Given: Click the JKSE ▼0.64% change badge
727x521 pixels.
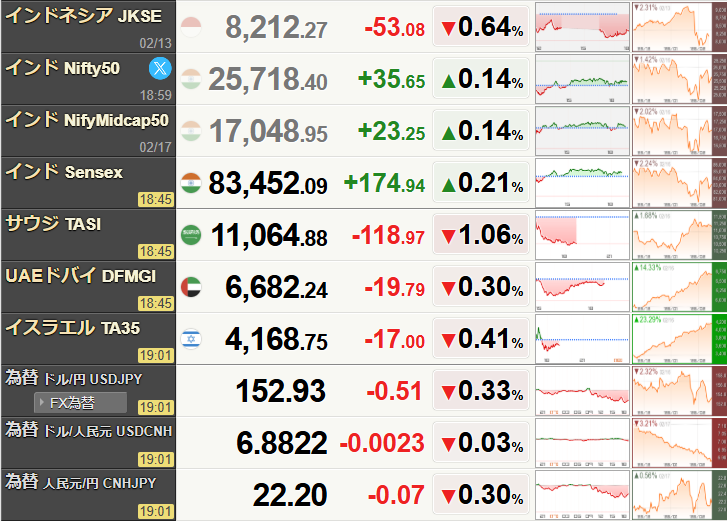Looking at the screenshot, I should coord(481,26).
